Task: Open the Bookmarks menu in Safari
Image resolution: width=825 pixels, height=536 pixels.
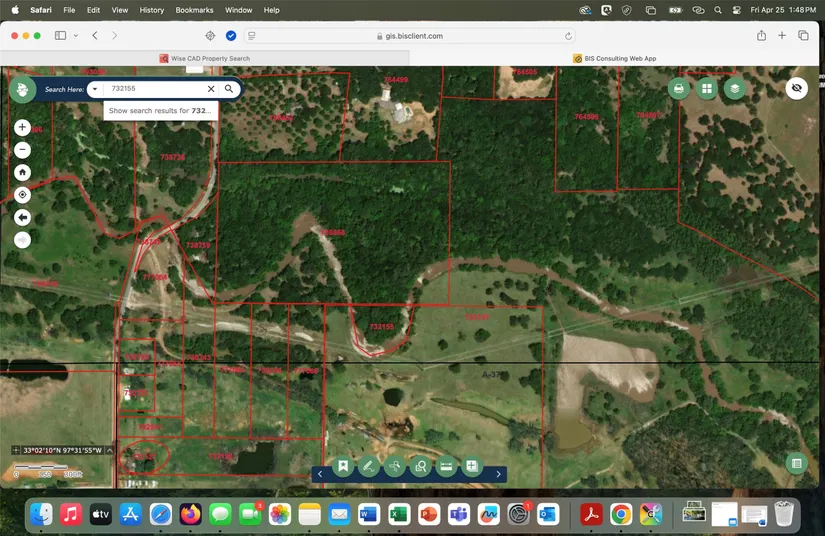Action: click(194, 10)
